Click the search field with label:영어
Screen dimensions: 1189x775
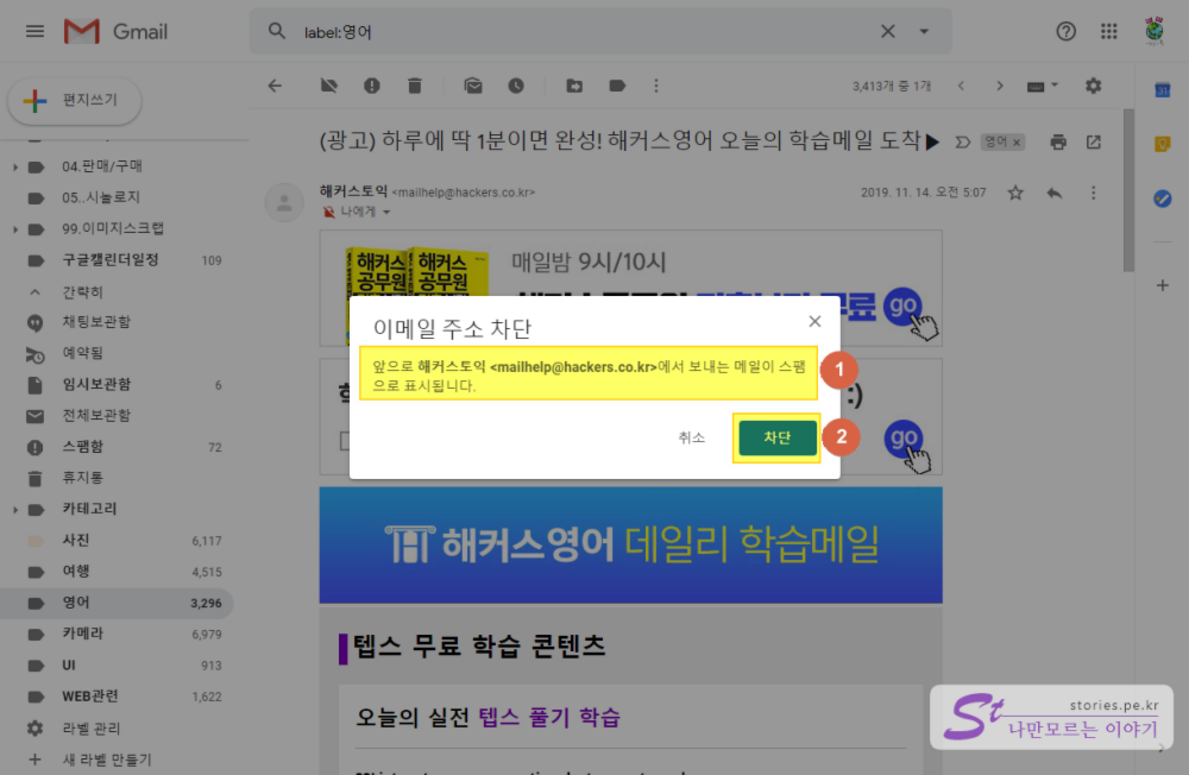tap(580, 32)
